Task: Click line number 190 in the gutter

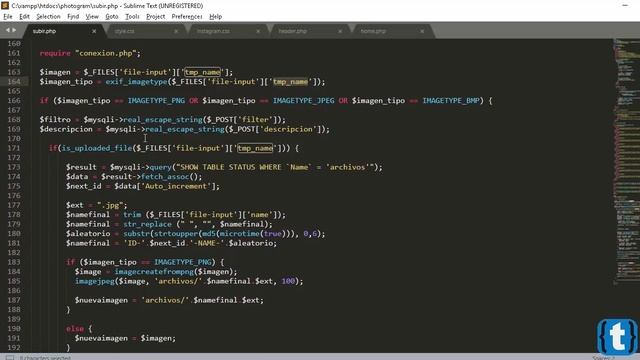Action: [14, 329]
